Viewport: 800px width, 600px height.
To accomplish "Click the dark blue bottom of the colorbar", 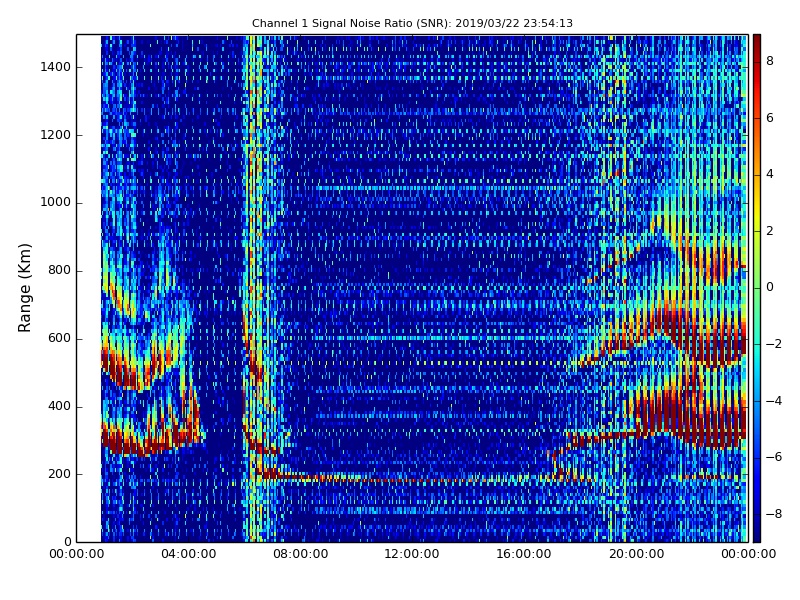I will (757, 535).
